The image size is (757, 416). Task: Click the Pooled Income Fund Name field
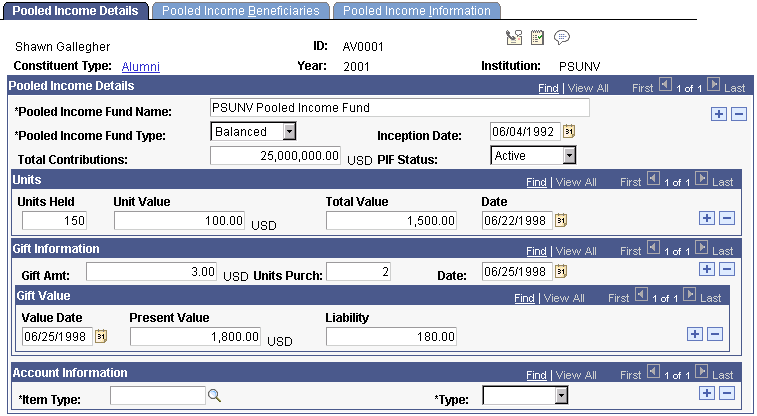(400, 108)
